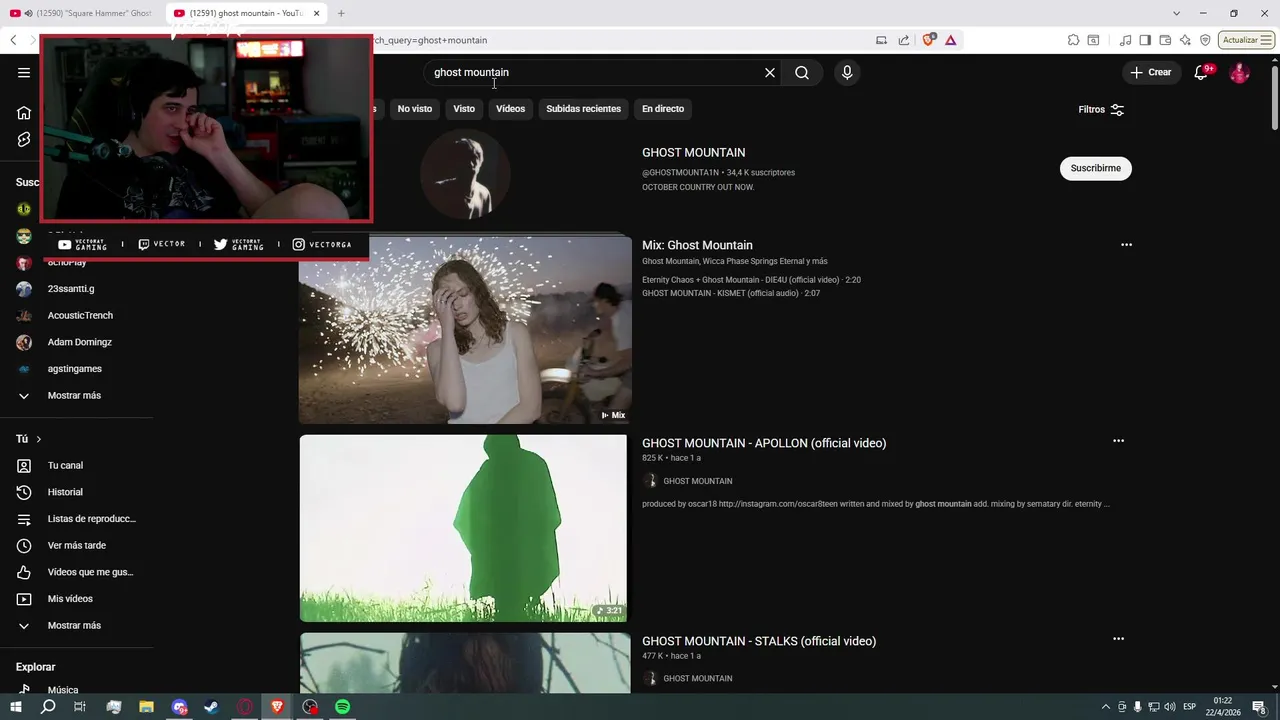Open GHOST MOUNTAIN channel avatar image
Screen dimensions: 1280x720
click(465, 173)
